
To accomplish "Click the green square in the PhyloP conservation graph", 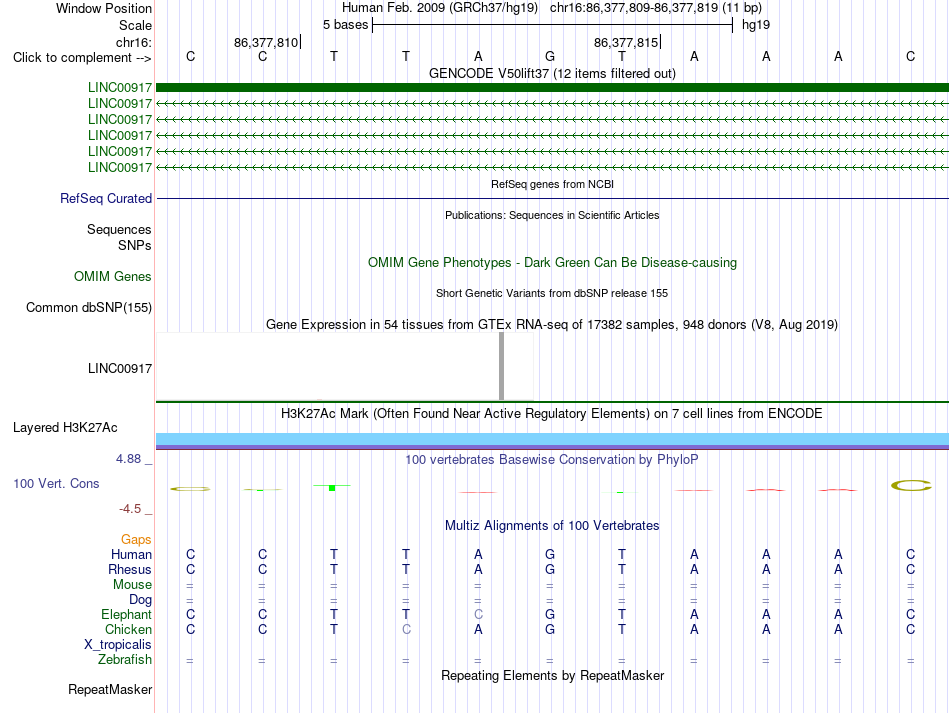I will pyautogui.click(x=332, y=488).
